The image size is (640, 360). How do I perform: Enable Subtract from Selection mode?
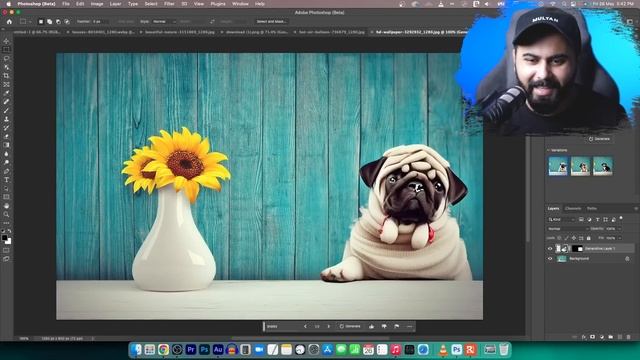[58, 21]
